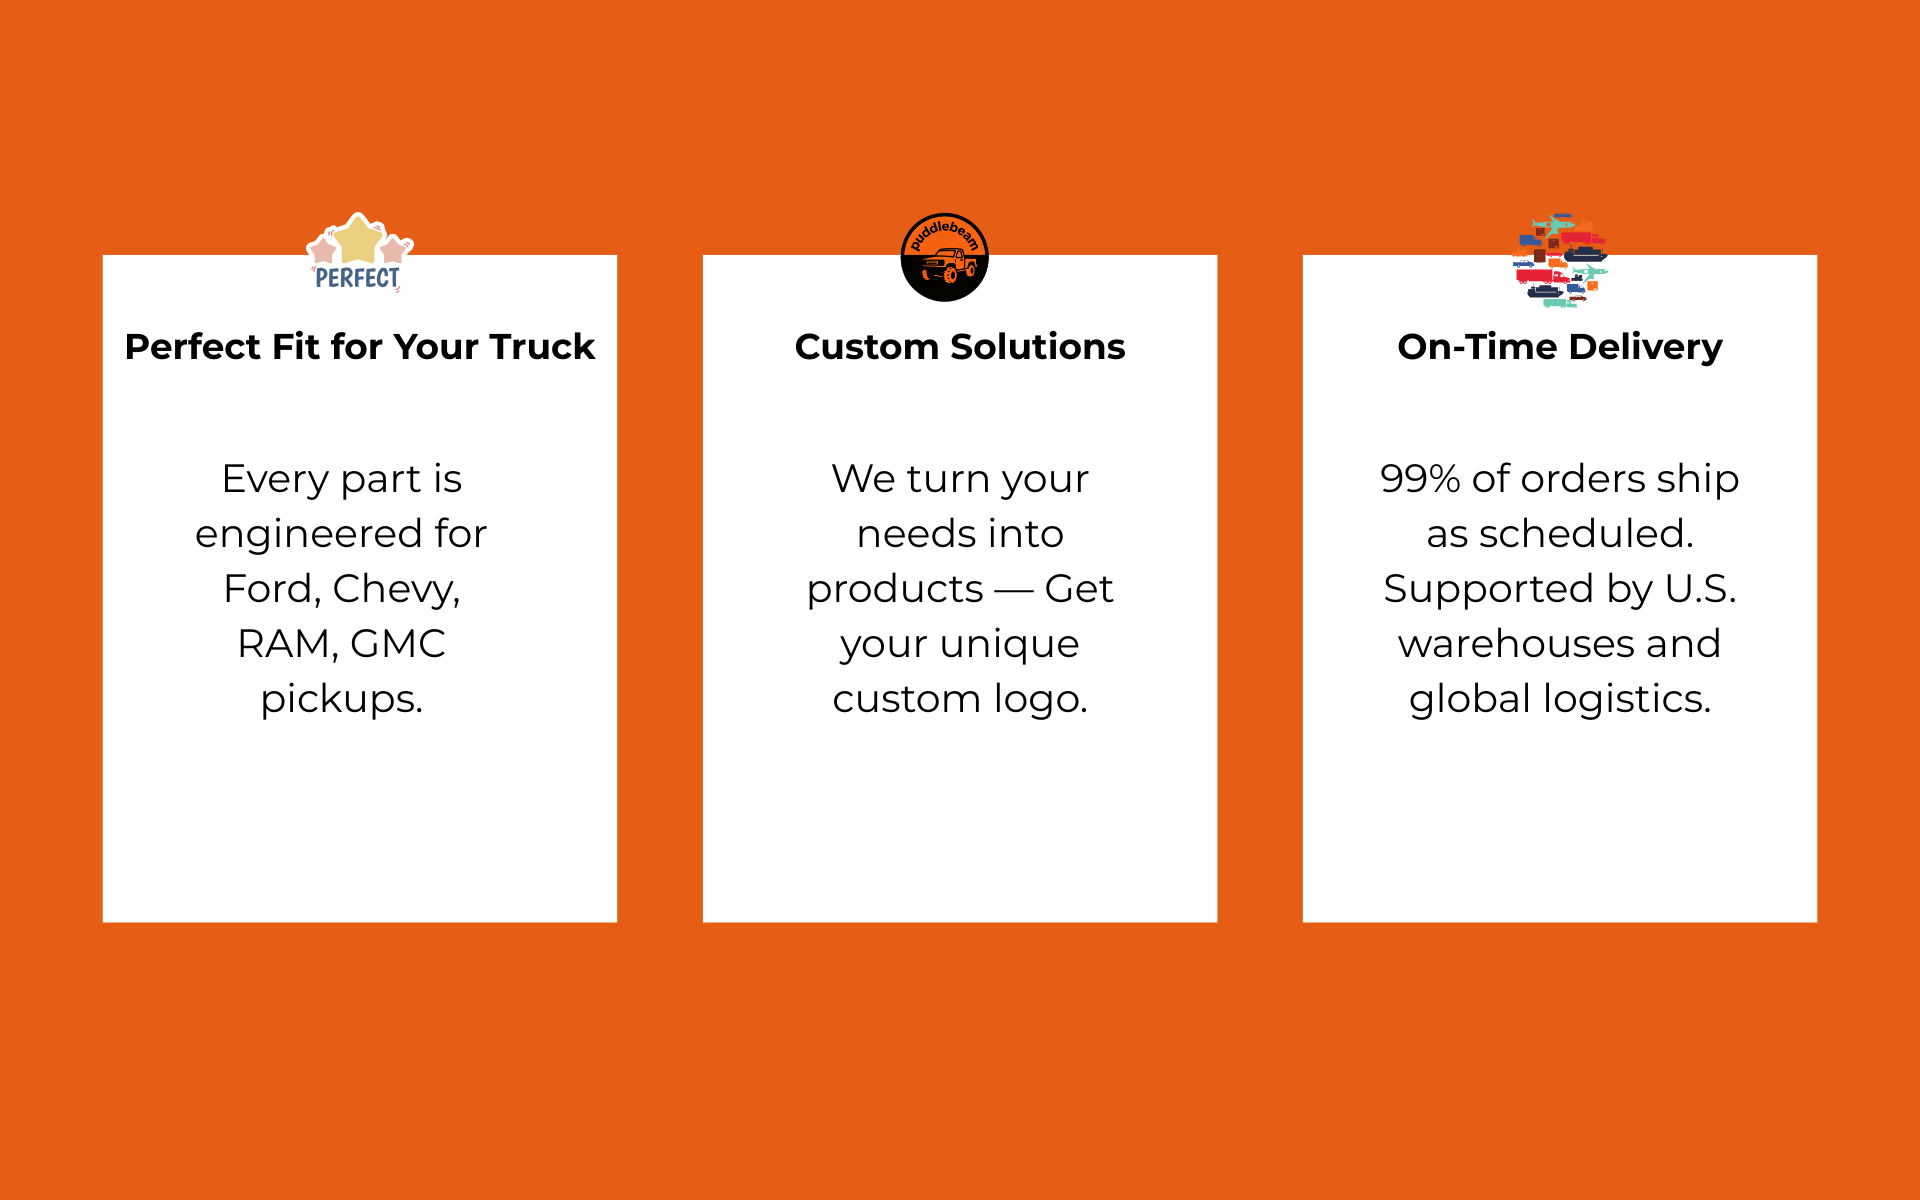Viewport: 1920px width, 1200px height.
Task: Select the "Custom Solutions" heading
Action: point(959,347)
